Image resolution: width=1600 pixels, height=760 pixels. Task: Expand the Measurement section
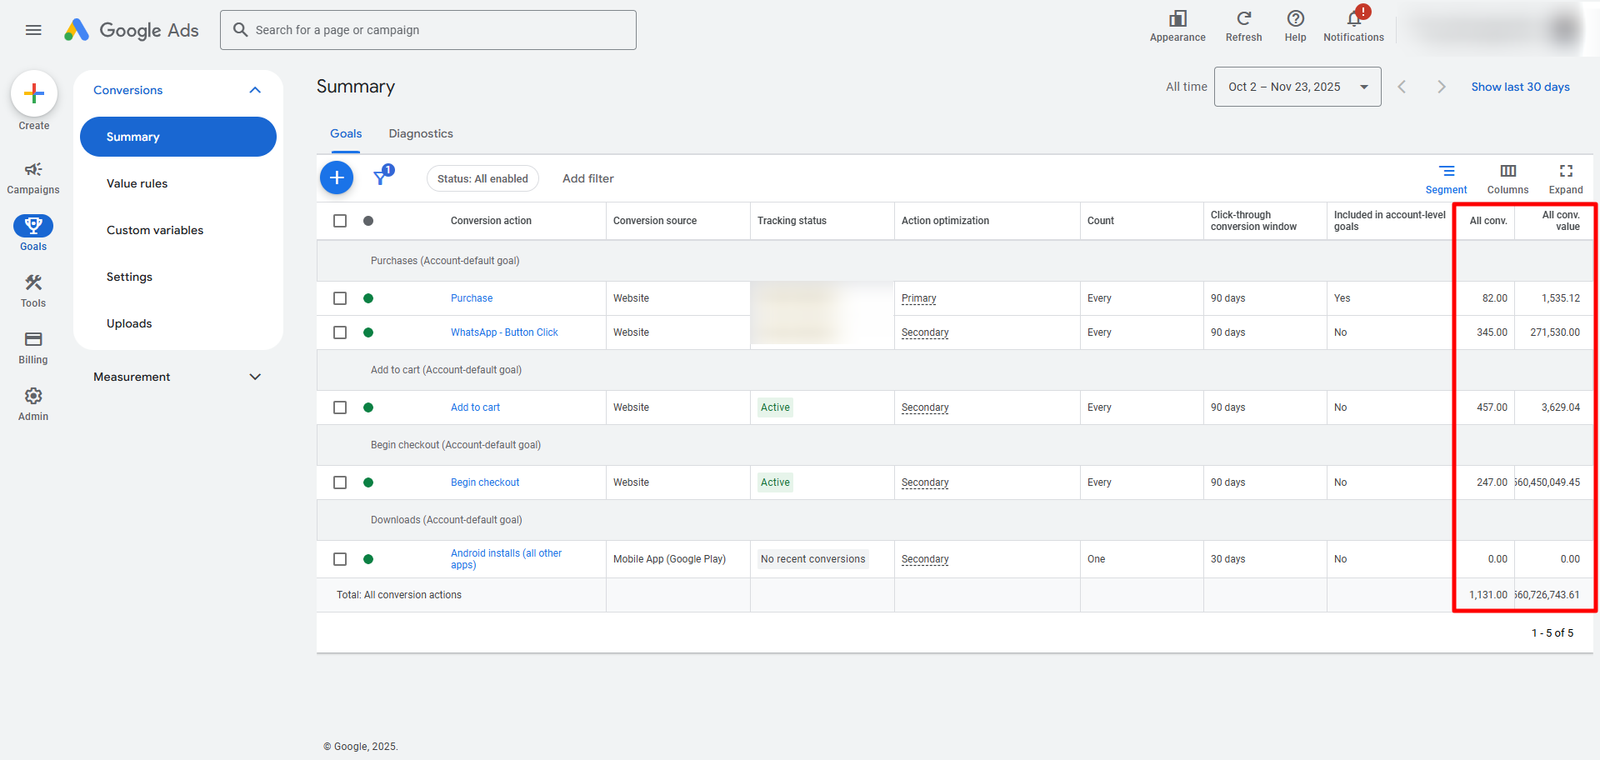coord(255,377)
